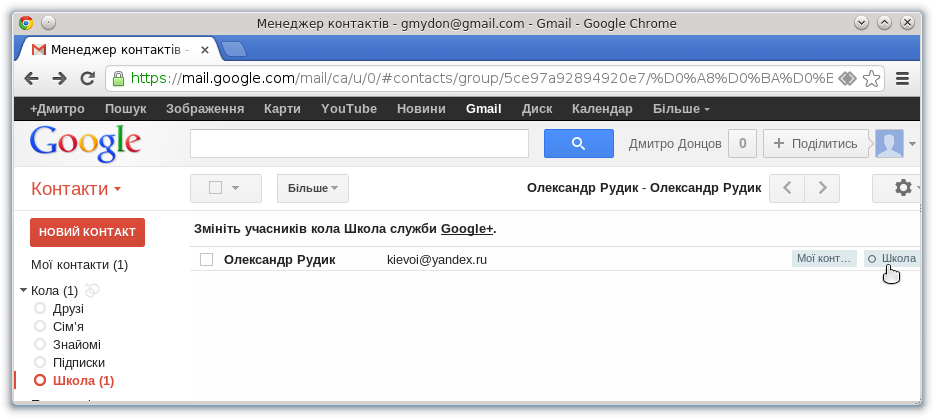The height and width of the screenshot is (418, 936).
Task: Select the Менеджер контактів browser tab
Action: tap(120, 50)
